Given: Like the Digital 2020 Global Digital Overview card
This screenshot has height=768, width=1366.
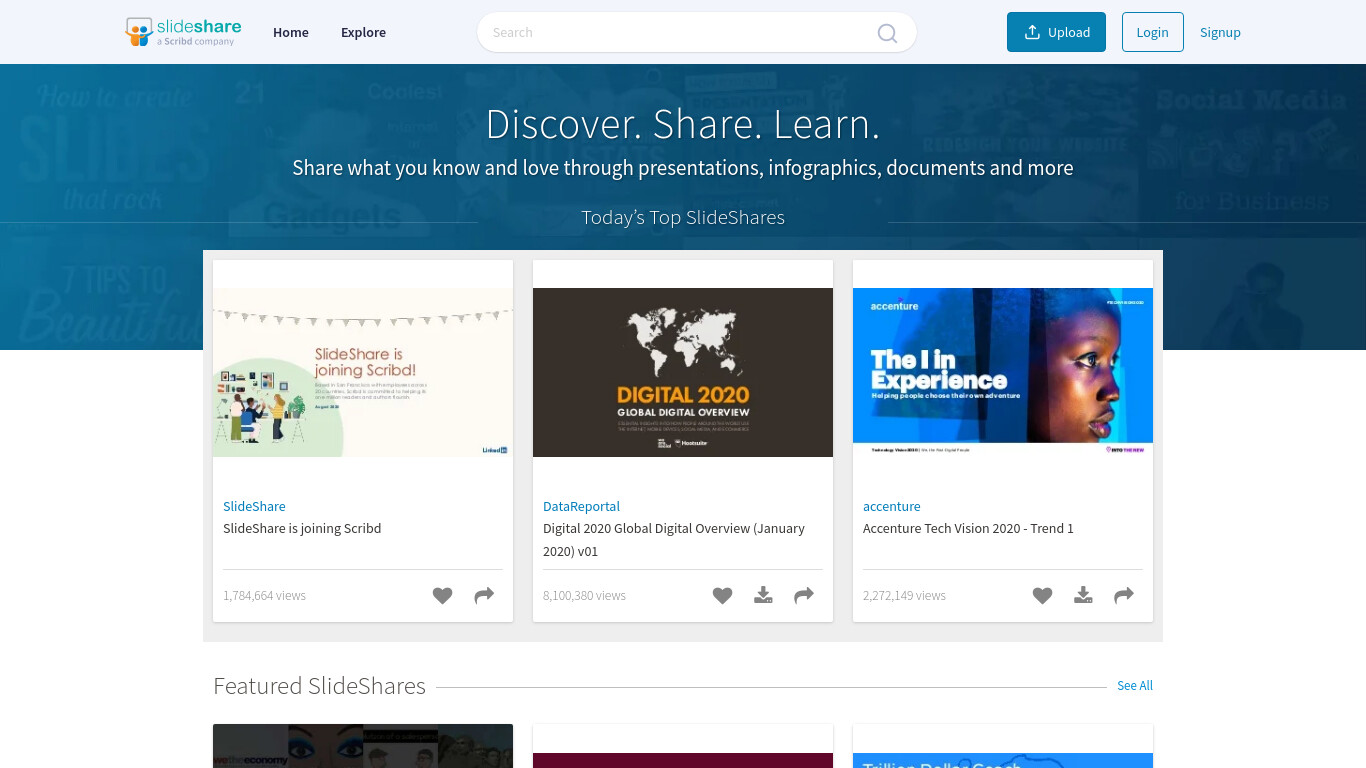Looking at the screenshot, I should click(723, 596).
